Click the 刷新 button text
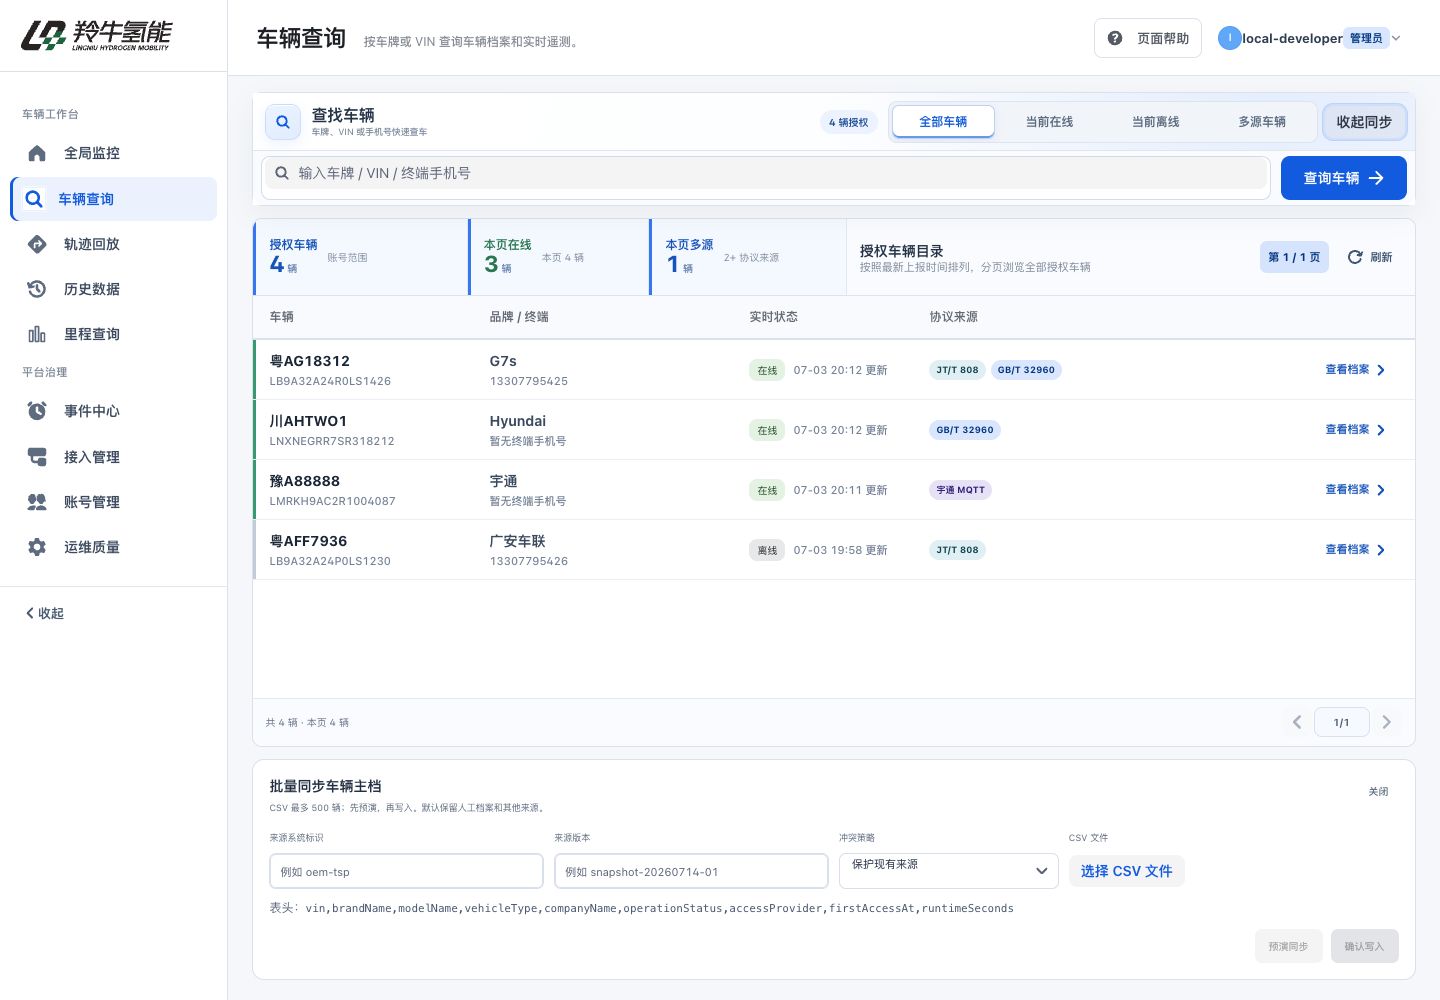Screen dimensions: 1440x1000 [1381, 257]
